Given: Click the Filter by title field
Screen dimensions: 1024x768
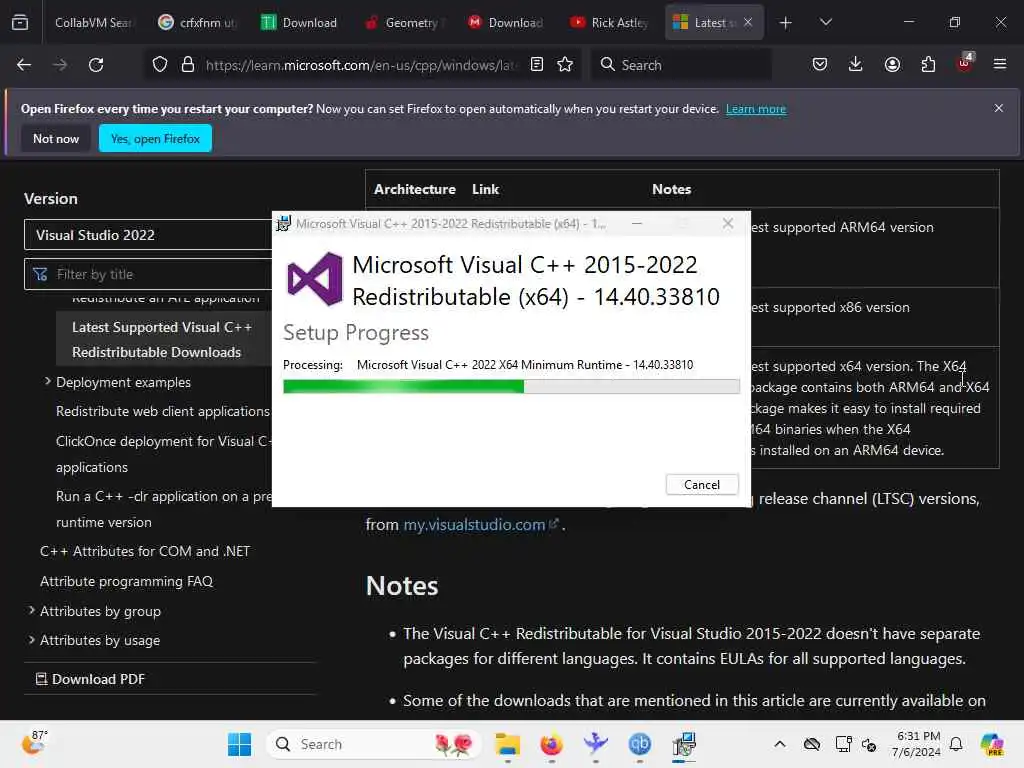Looking at the screenshot, I should coord(148,274).
